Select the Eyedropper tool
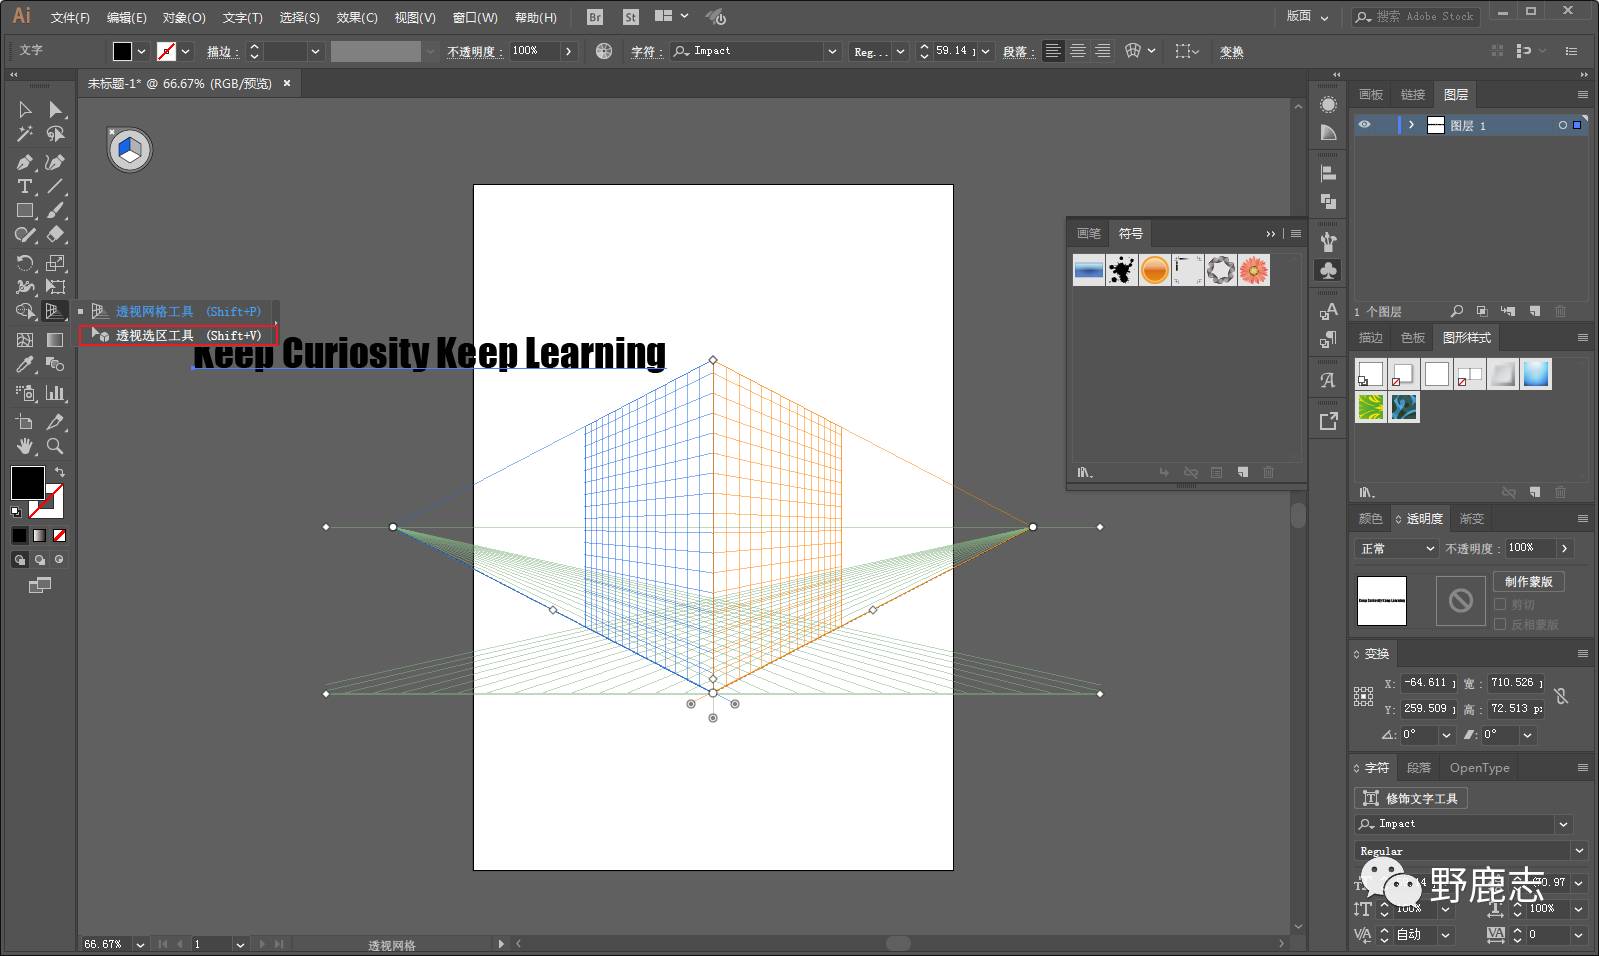This screenshot has width=1599, height=956. 25,365
